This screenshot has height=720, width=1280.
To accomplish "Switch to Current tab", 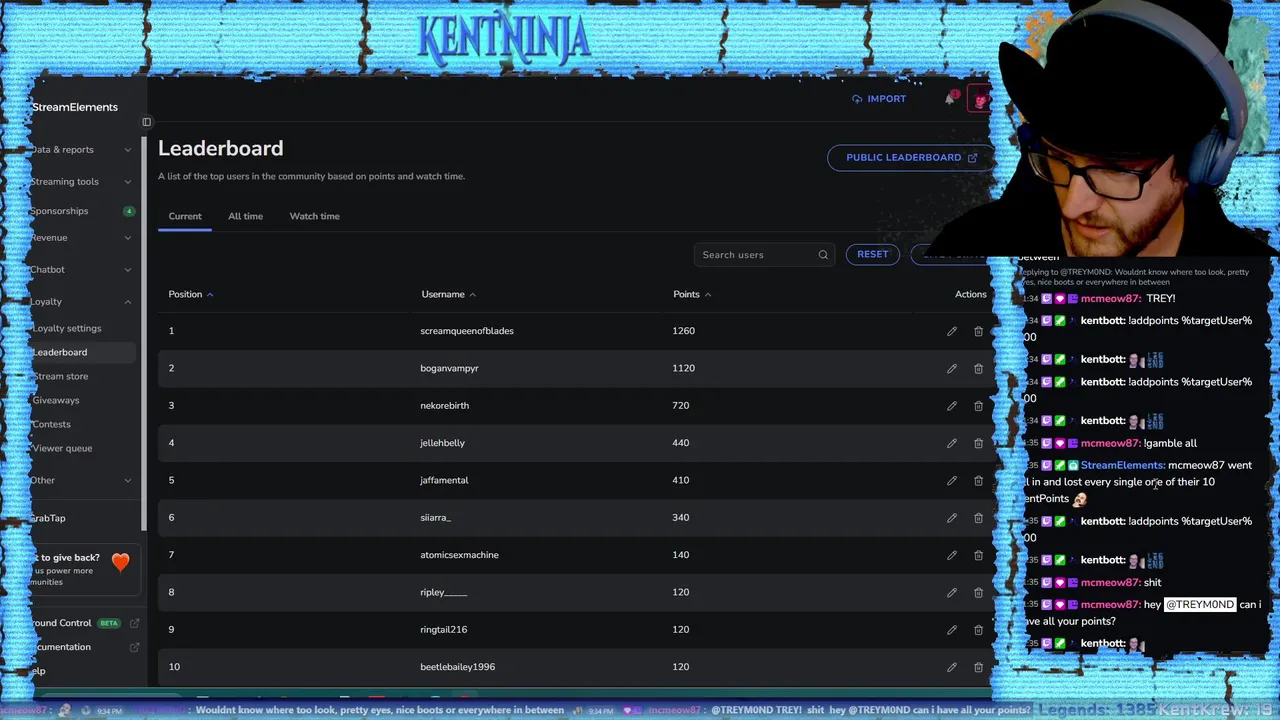I will 185,216.
